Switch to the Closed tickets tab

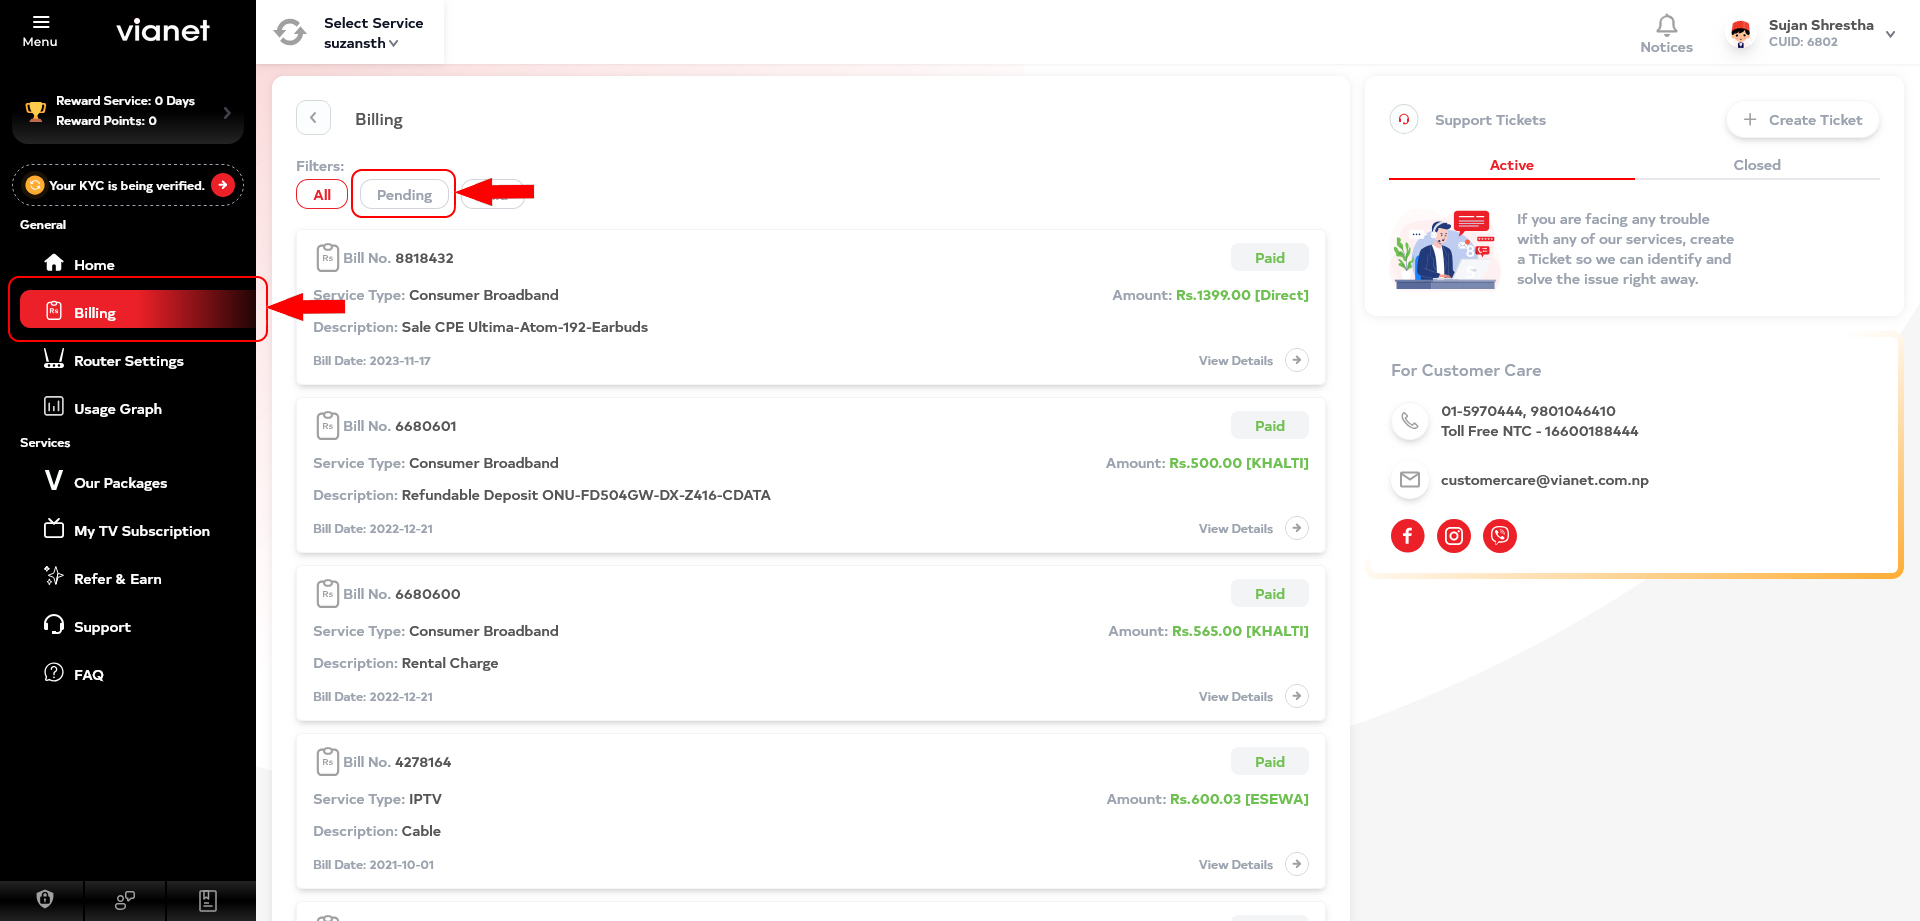[1757, 165]
